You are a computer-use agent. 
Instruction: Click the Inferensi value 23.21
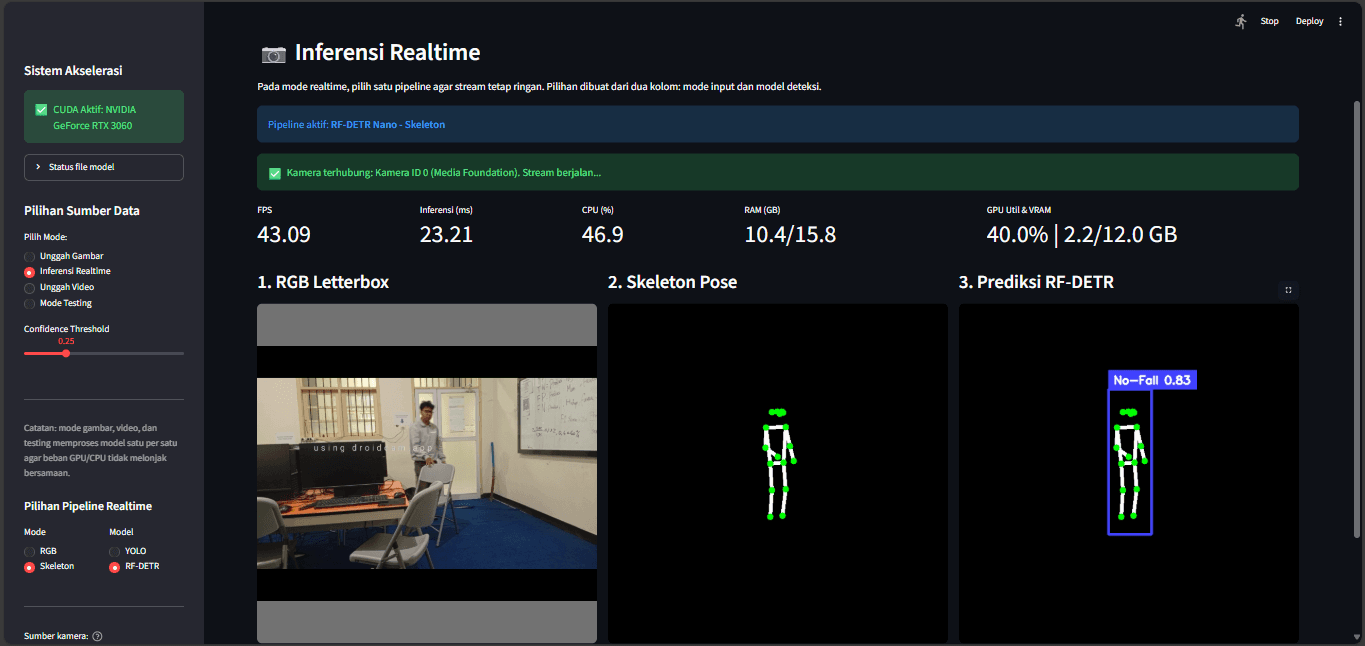point(446,235)
